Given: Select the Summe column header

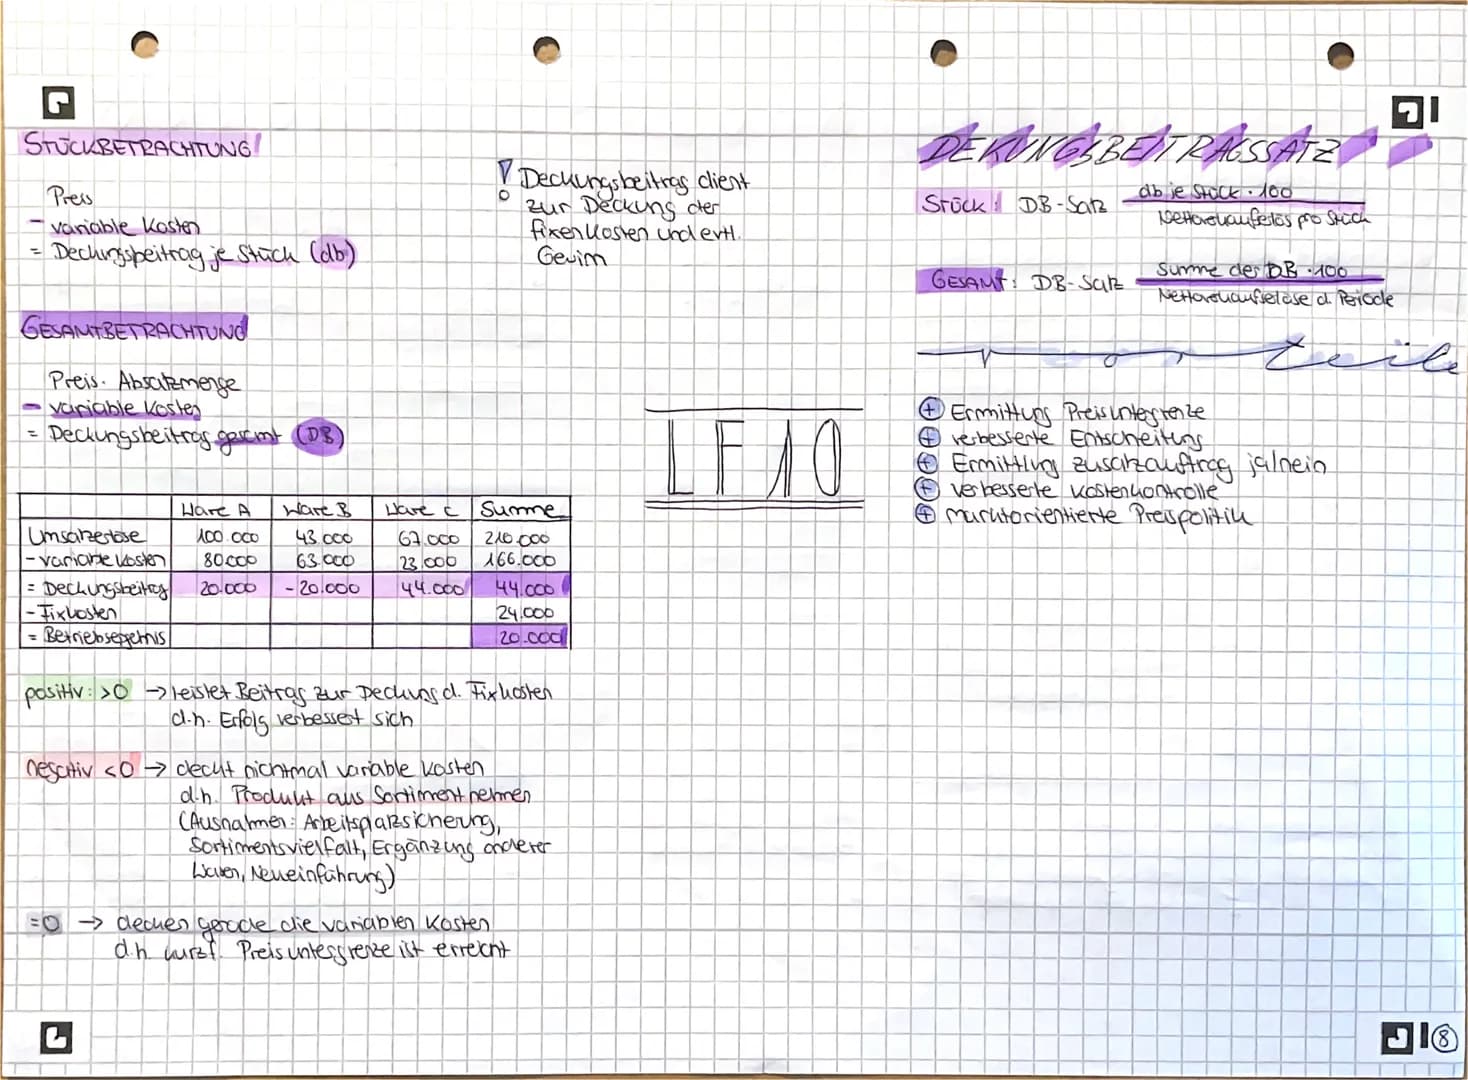Looking at the screenshot, I should point(518,509).
